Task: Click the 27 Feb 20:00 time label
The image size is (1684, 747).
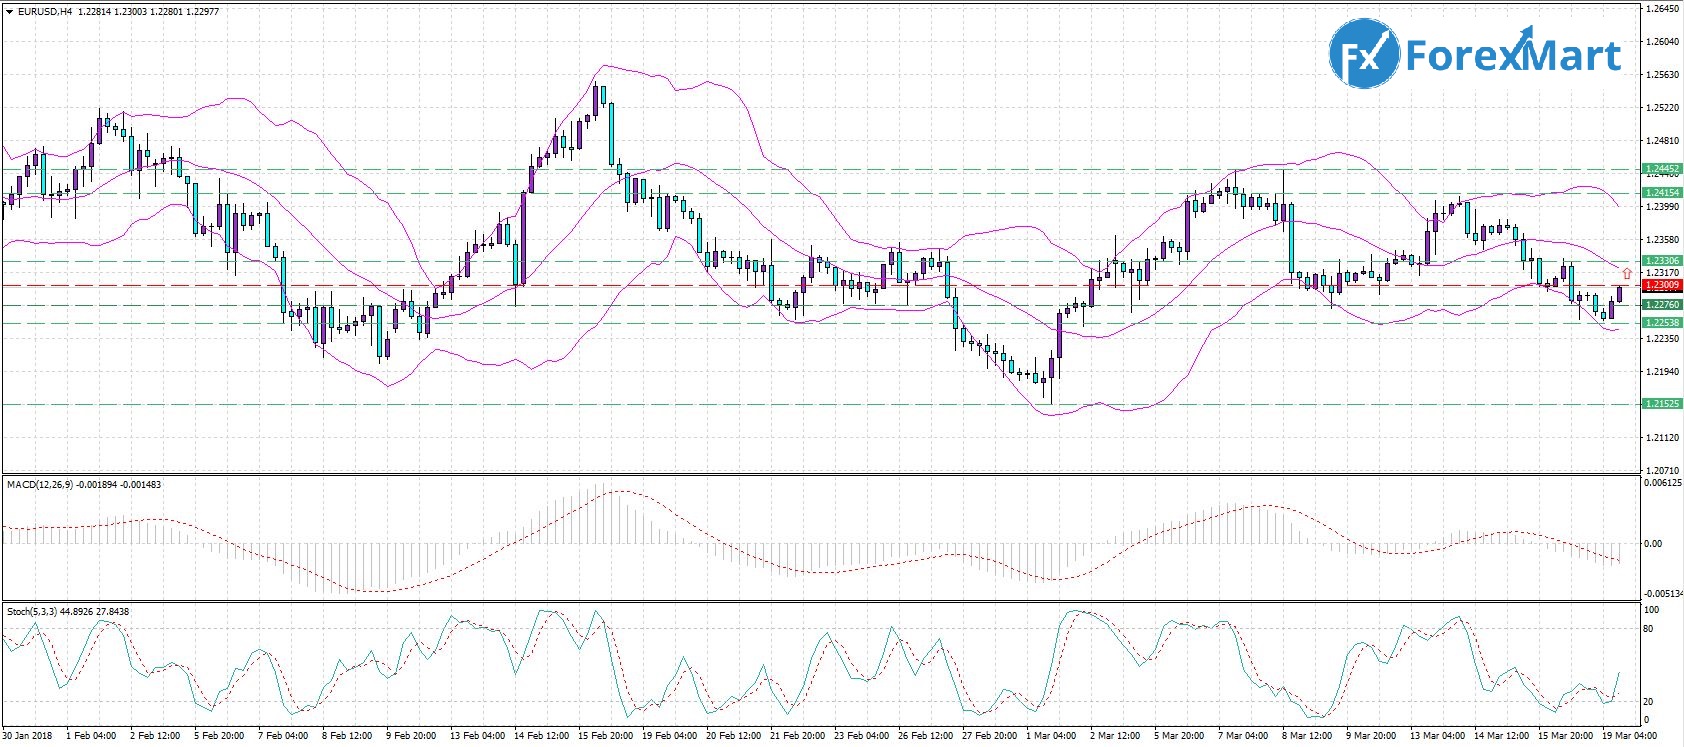Action: coord(989,736)
